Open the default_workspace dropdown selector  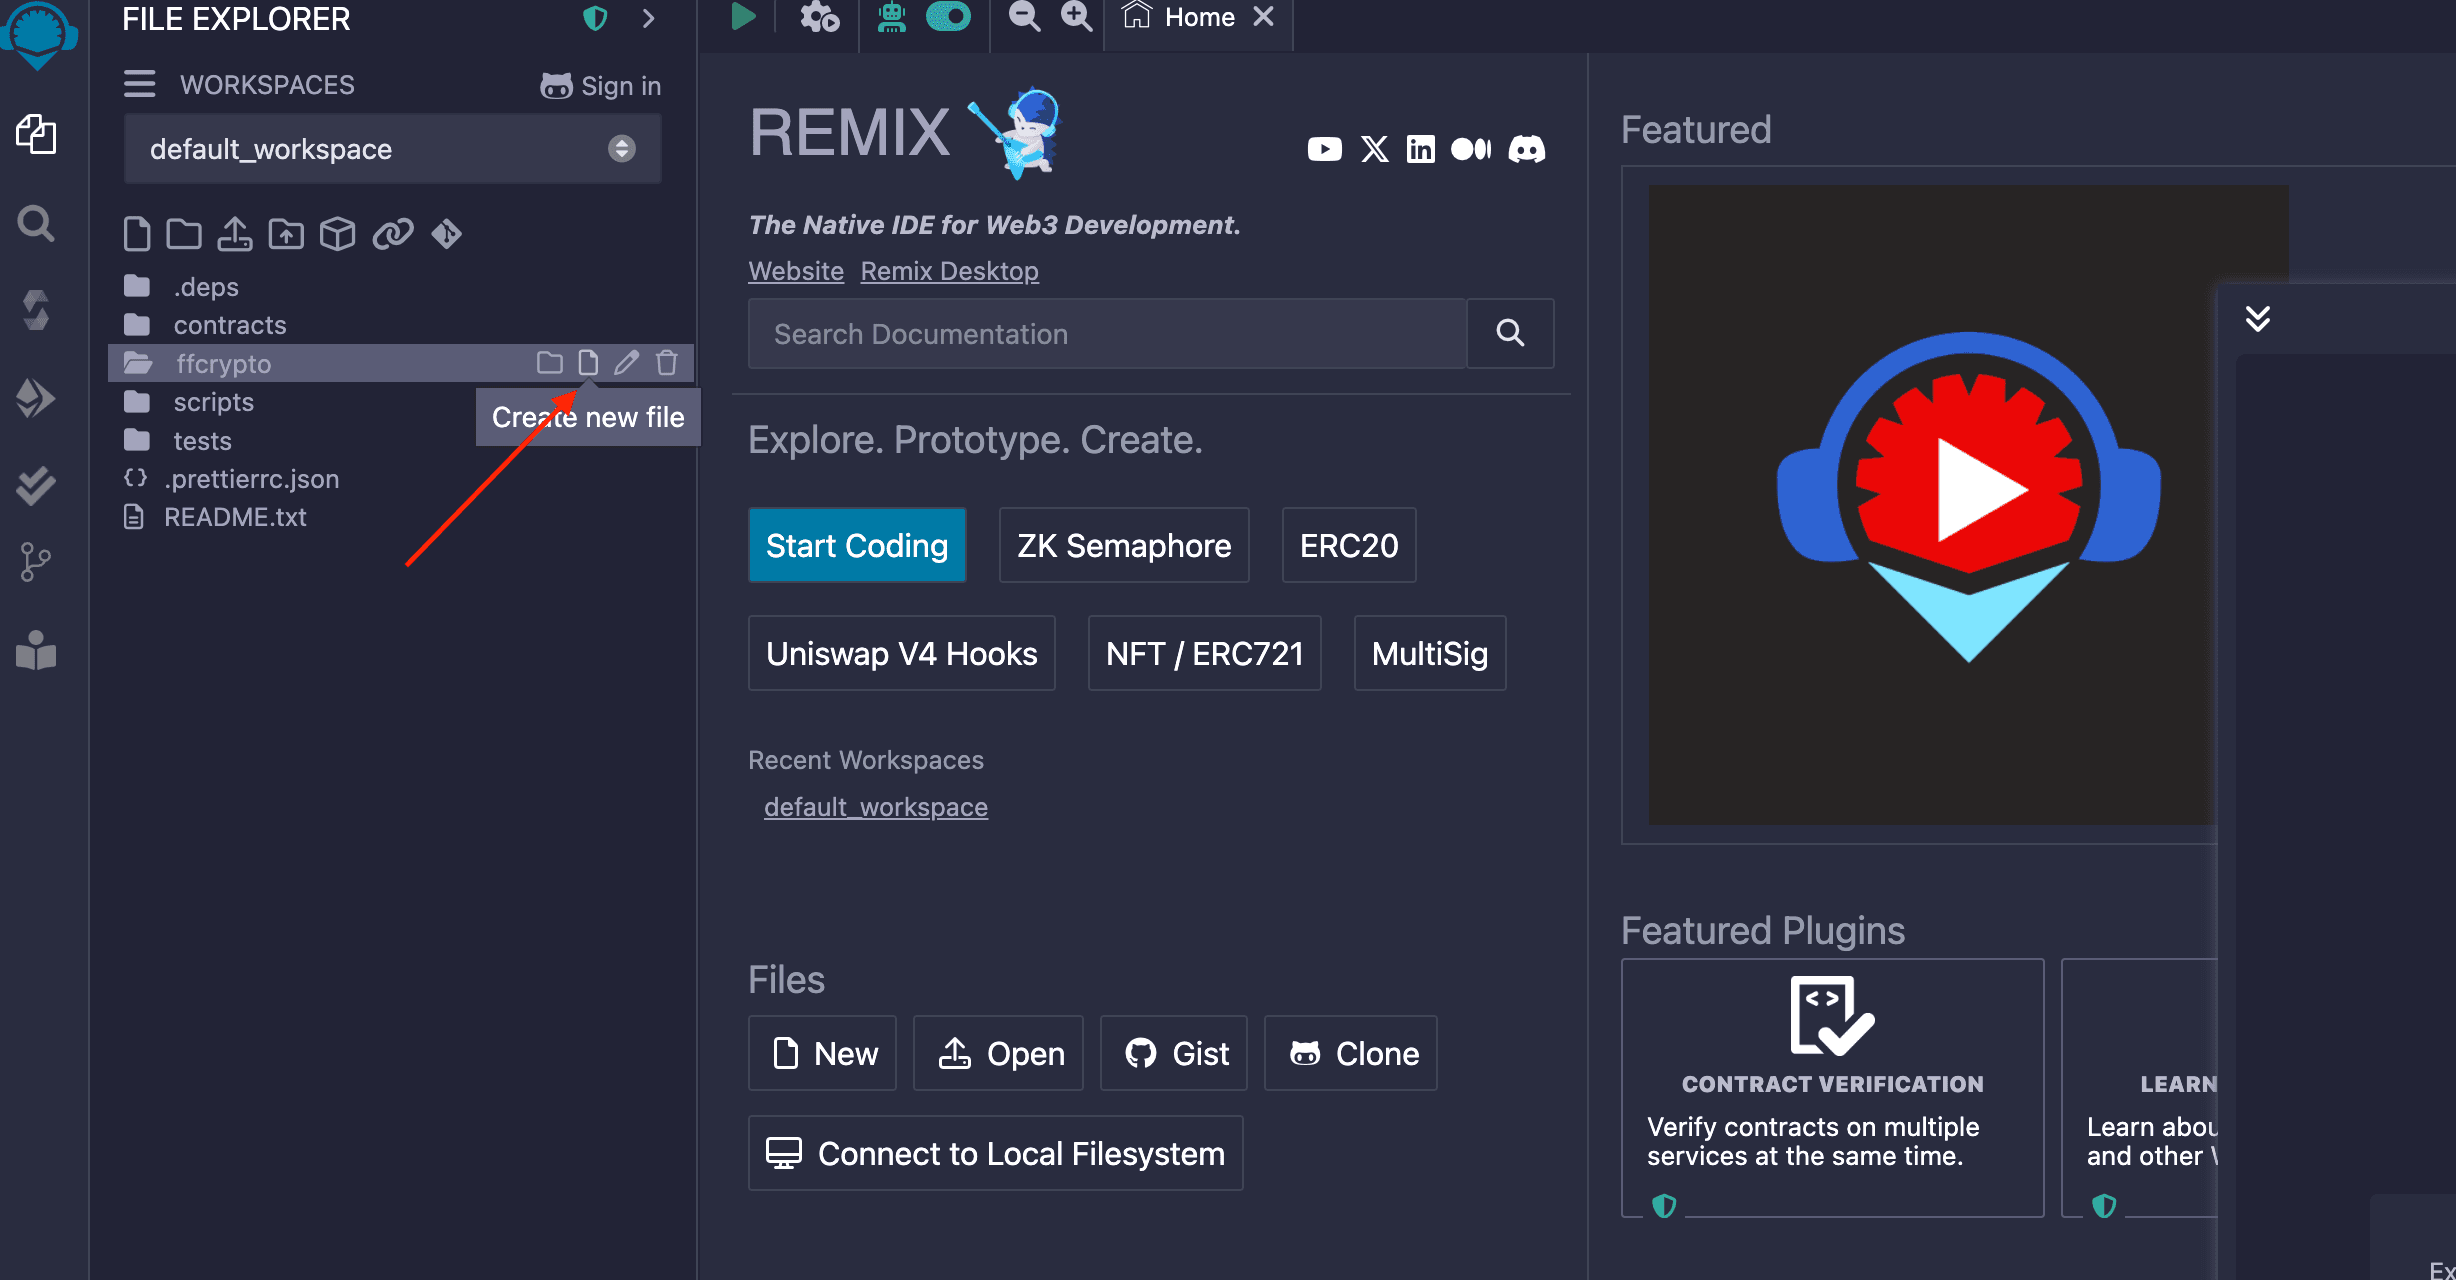point(392,149)
